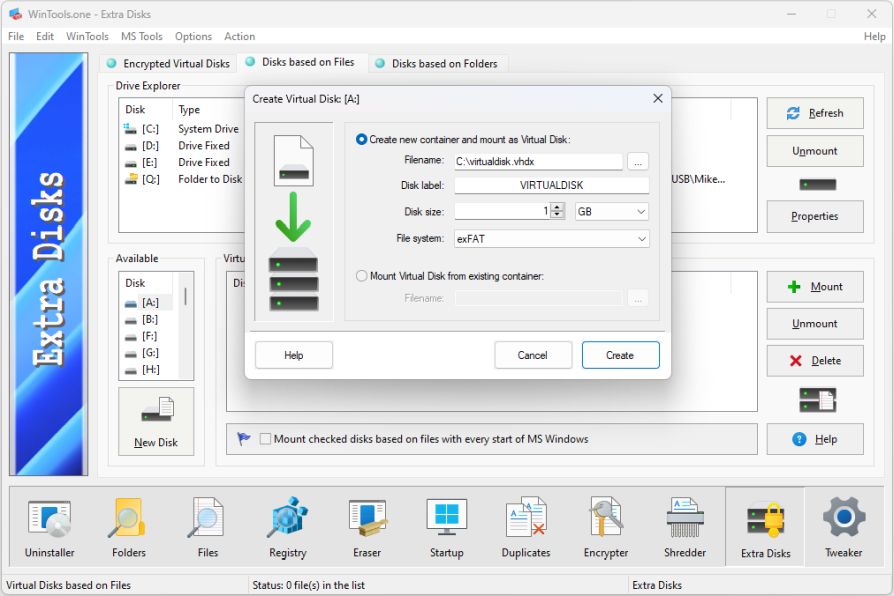Click the Disk label field VIRTUALDISK
The width and height of the screenshot is (894, 596).
pos(551,185)
